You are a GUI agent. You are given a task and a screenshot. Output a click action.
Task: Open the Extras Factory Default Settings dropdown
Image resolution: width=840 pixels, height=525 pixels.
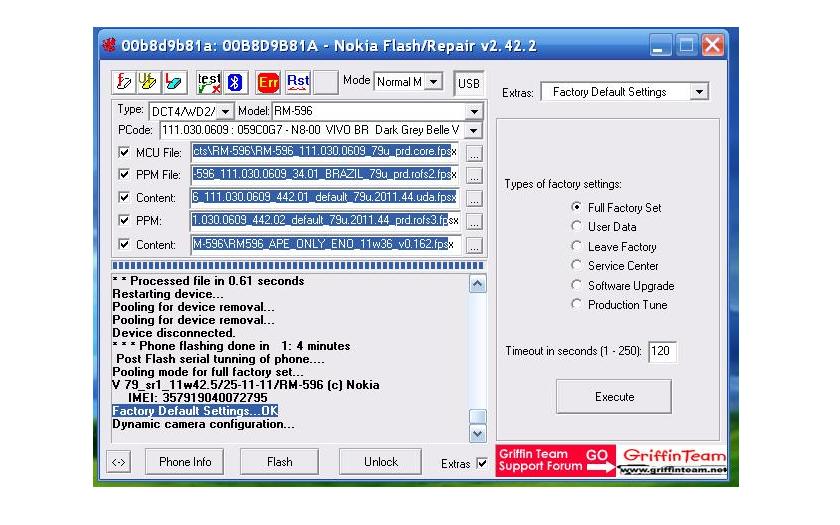699,92
